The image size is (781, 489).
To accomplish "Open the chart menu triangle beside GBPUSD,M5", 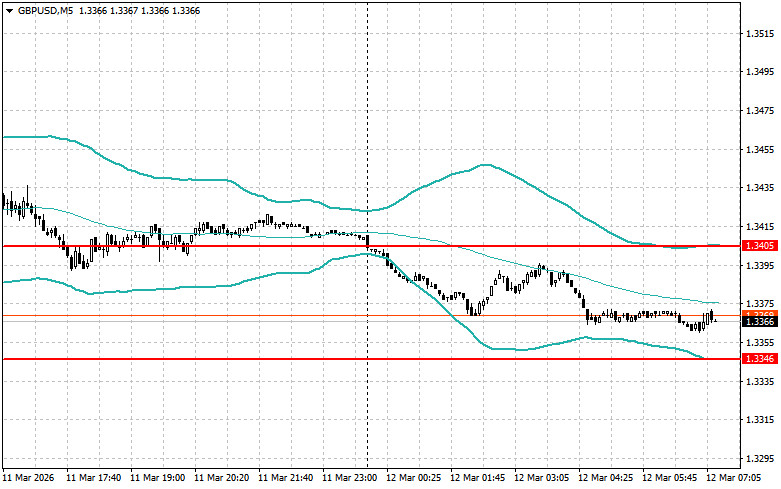I will 9,10.
